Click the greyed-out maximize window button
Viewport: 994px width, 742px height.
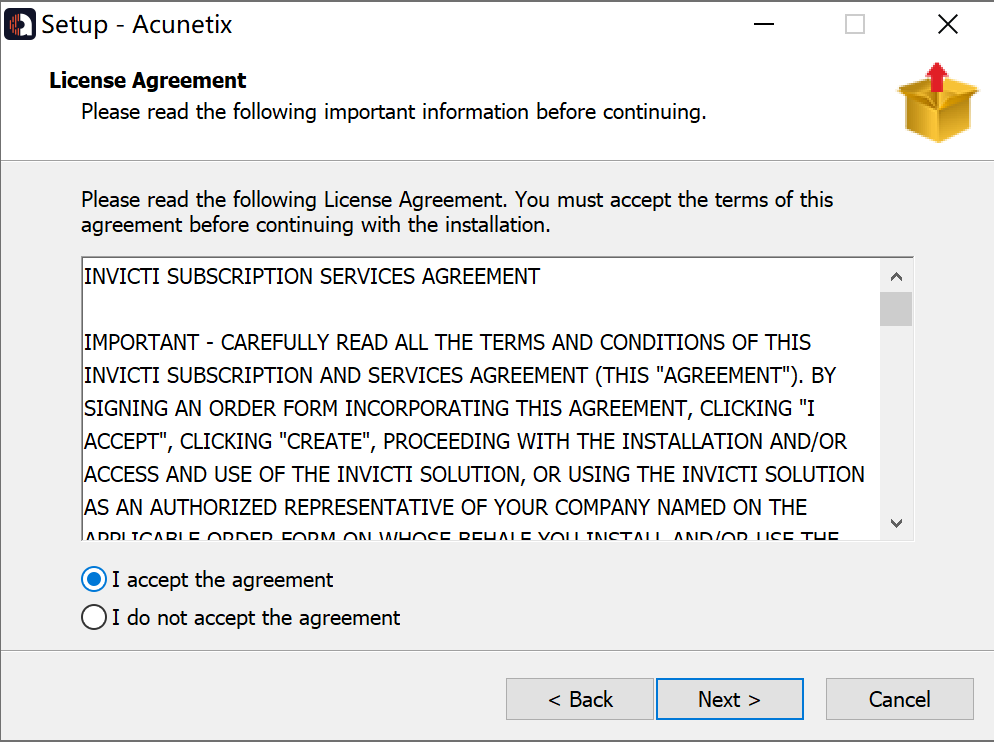pos(855,24)
